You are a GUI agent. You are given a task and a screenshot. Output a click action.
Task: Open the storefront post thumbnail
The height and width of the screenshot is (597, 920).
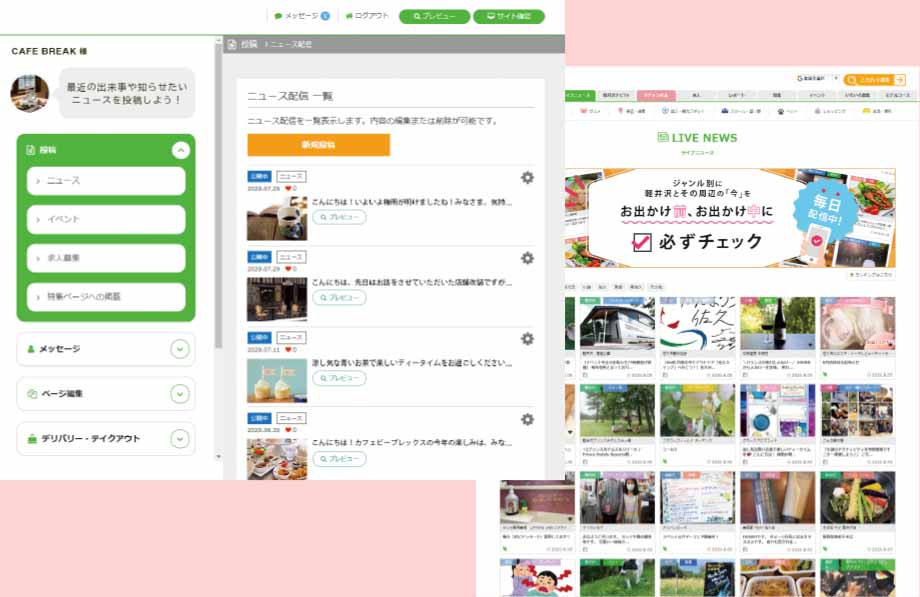point(277,299)
